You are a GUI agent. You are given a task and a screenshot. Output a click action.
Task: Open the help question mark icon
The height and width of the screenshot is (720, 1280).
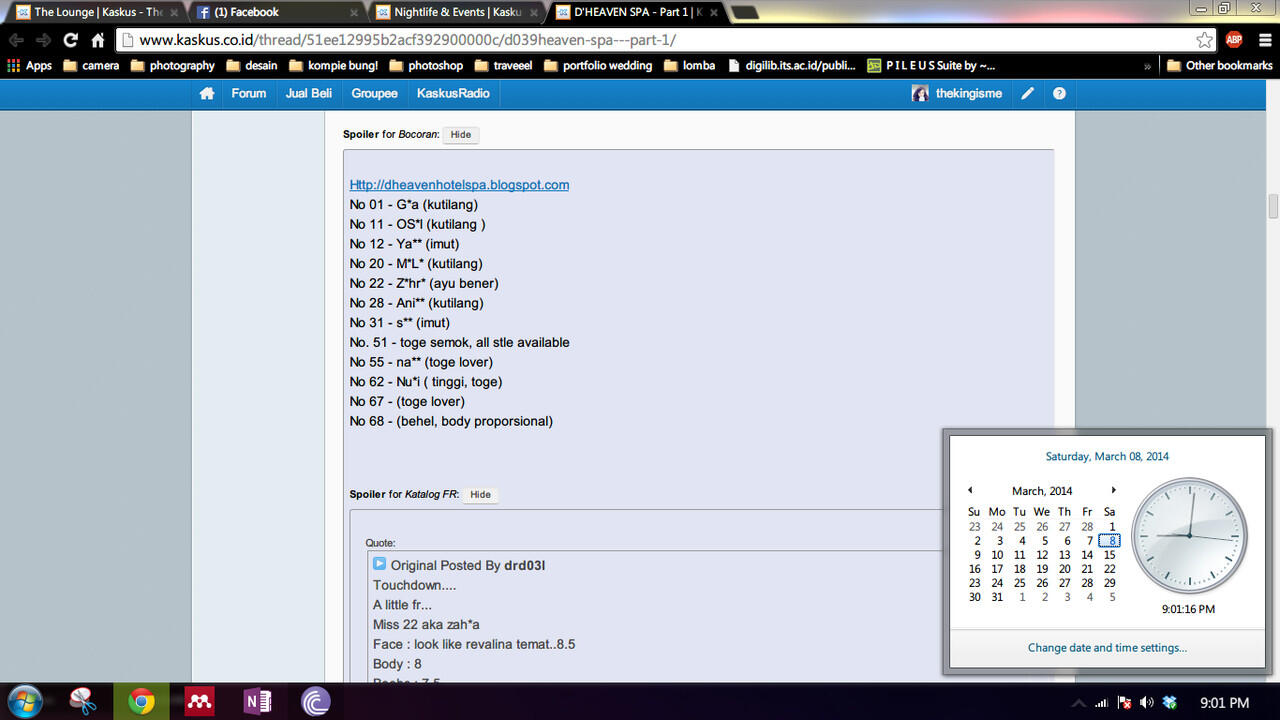click(x=1059, y=93)
